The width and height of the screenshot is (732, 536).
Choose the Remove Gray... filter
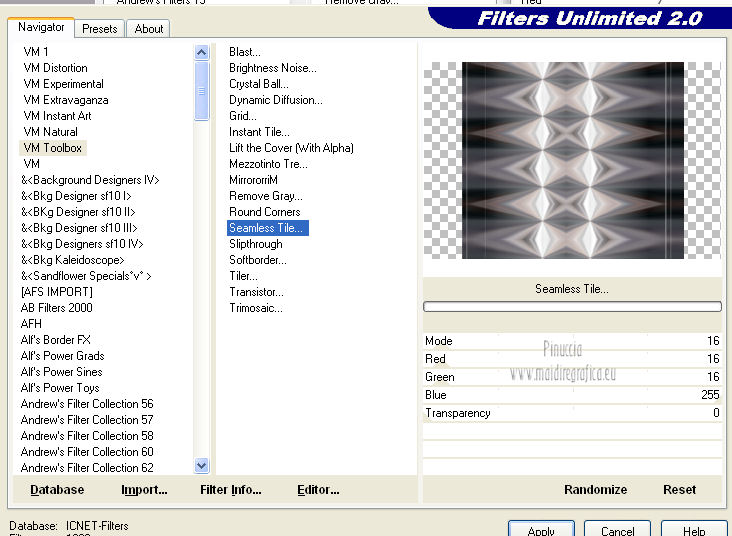coord(266,196)
